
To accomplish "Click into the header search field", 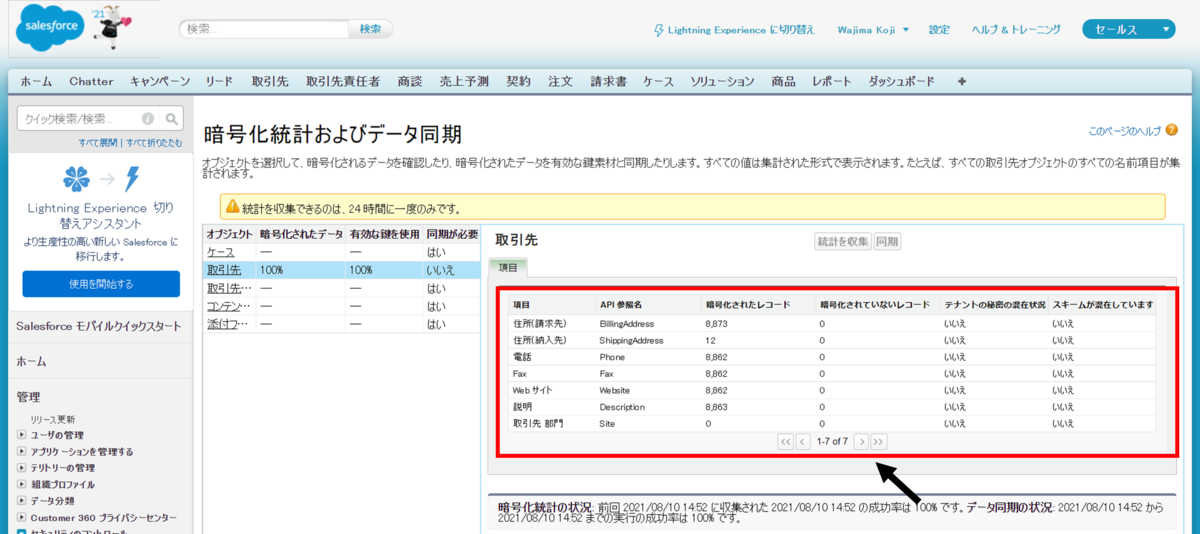I will [263, 29].
